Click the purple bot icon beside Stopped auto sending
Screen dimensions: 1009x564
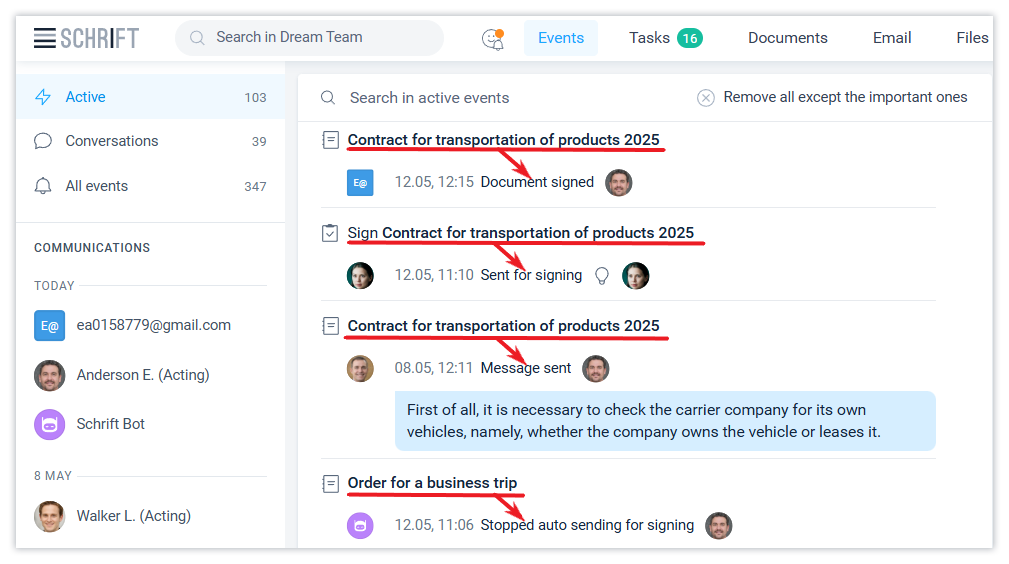[360, 525]
